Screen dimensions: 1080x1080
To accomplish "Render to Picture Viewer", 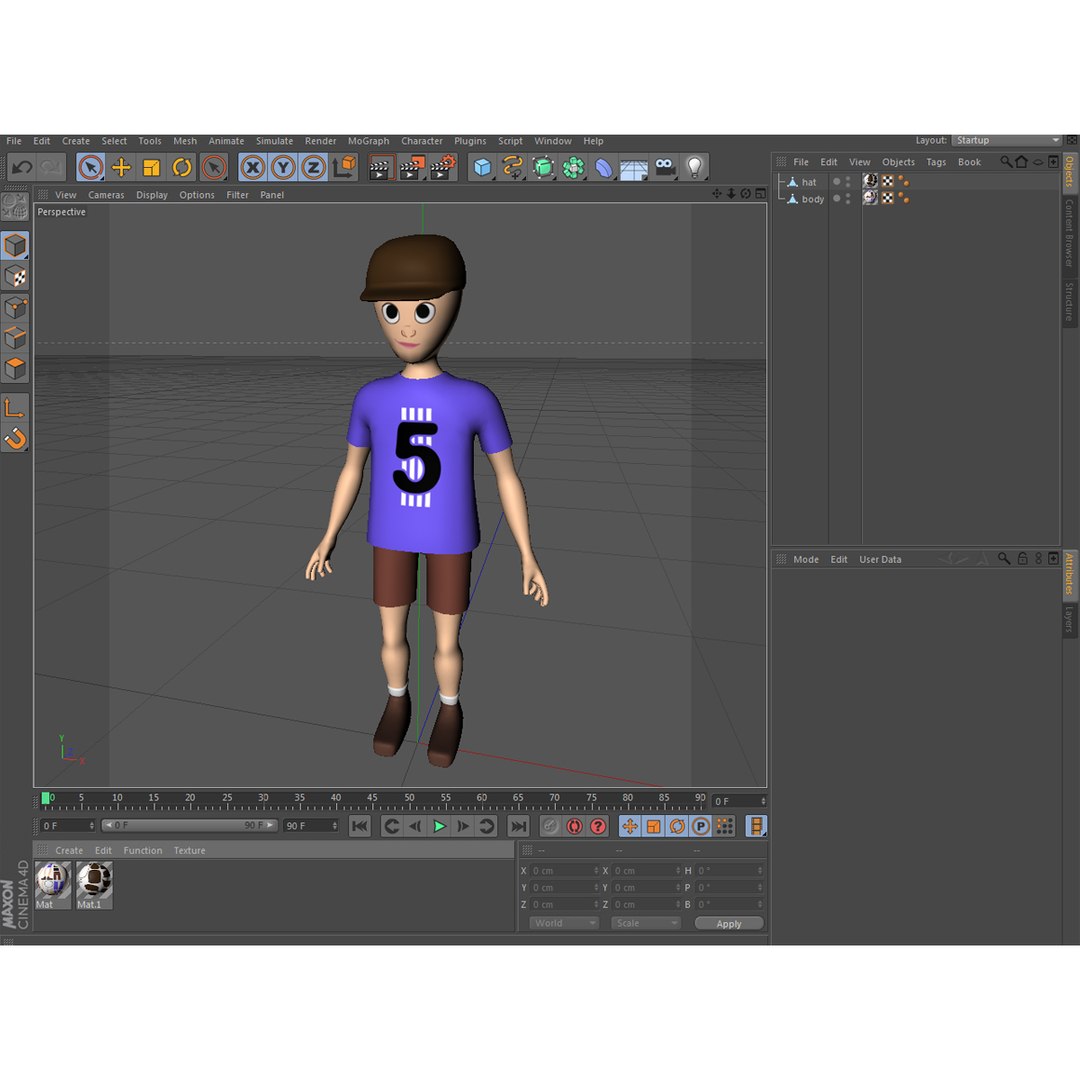I will click(x=412, y=167).
